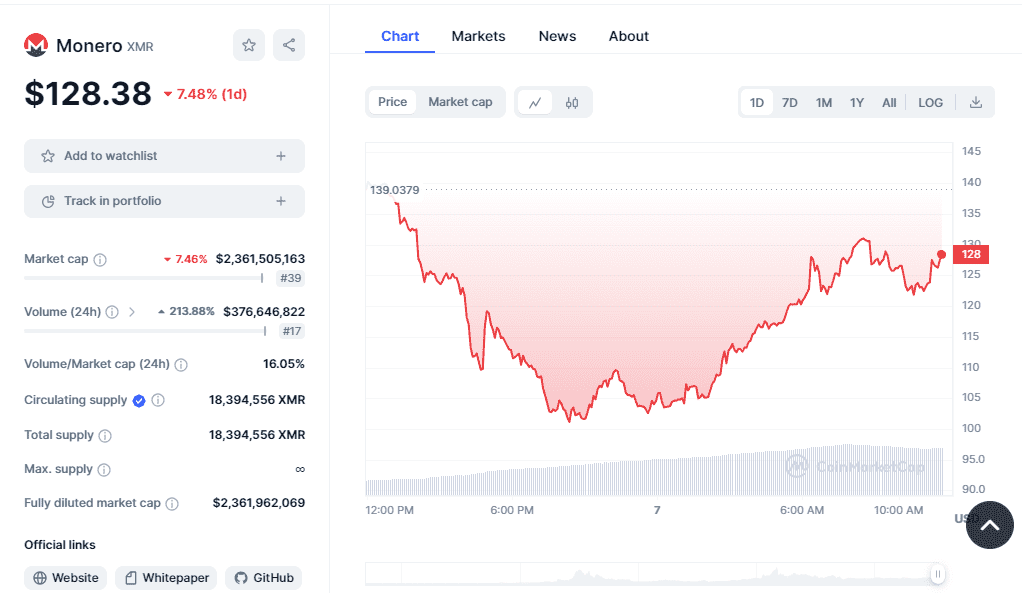Open the GitHub official link
Viewport: 1022px width, 593px height.
pyautogui.click(x=264, y=578)
